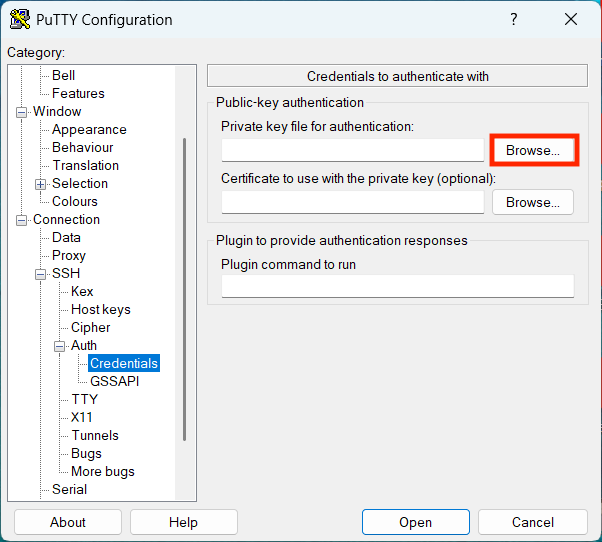Collapse the Window tree node
602x542 pixels.
point(22,112)
